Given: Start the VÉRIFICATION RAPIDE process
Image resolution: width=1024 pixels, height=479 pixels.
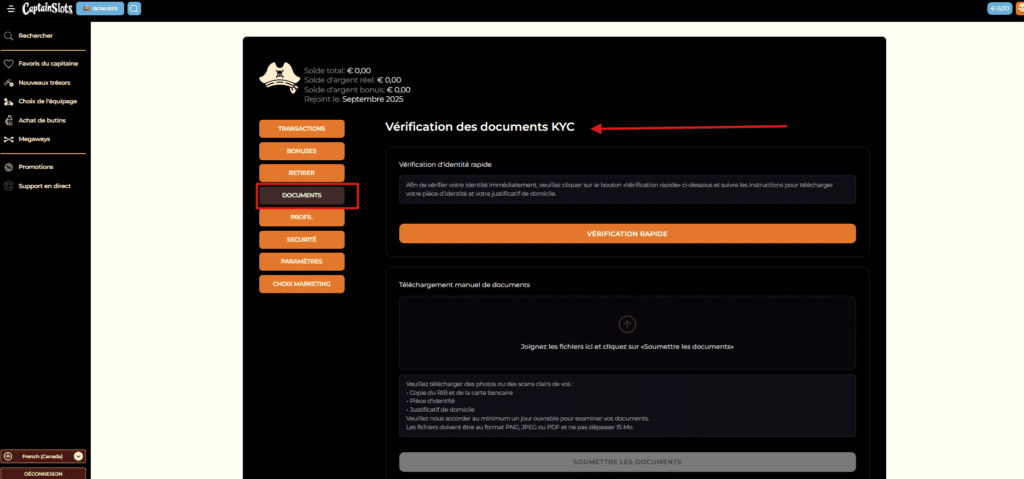Looking at the screenshot, I should coord(627,233).
